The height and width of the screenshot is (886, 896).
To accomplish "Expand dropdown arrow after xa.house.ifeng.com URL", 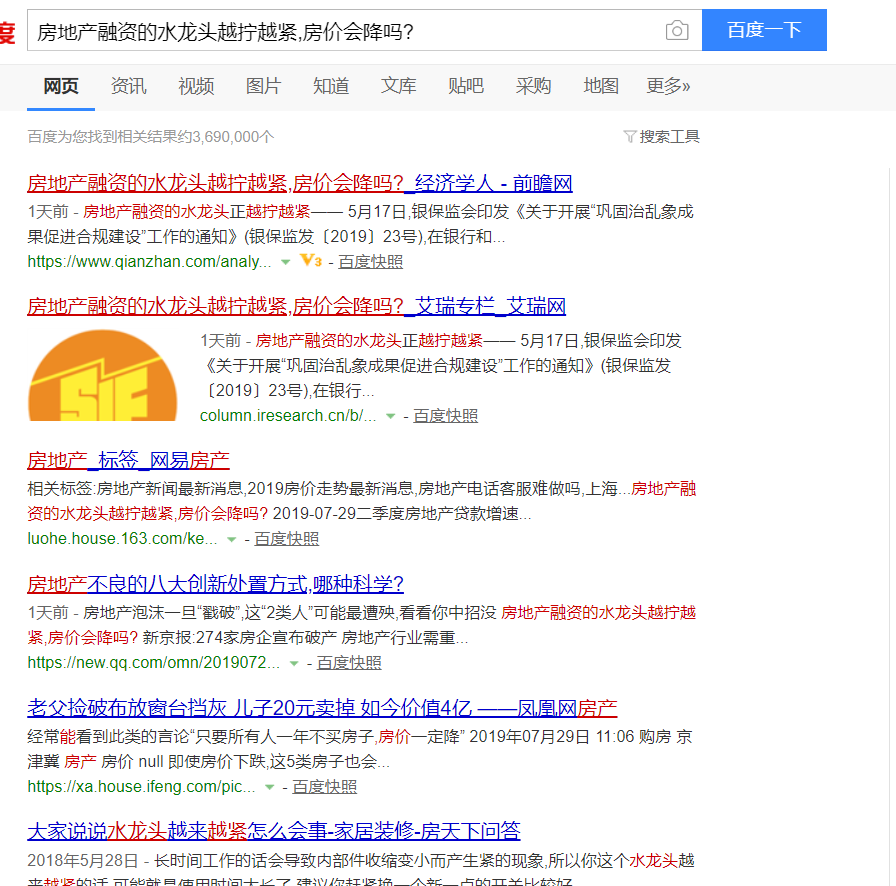I will [x=269, y=787].
